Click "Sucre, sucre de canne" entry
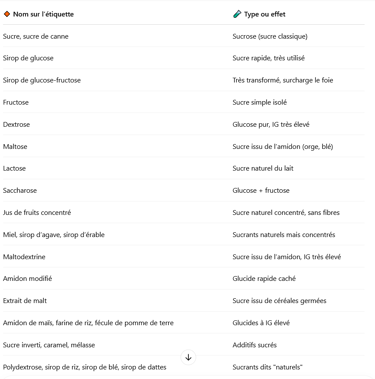Image resolution: width=375 pixels, height=379 pixels. (36, 36)
